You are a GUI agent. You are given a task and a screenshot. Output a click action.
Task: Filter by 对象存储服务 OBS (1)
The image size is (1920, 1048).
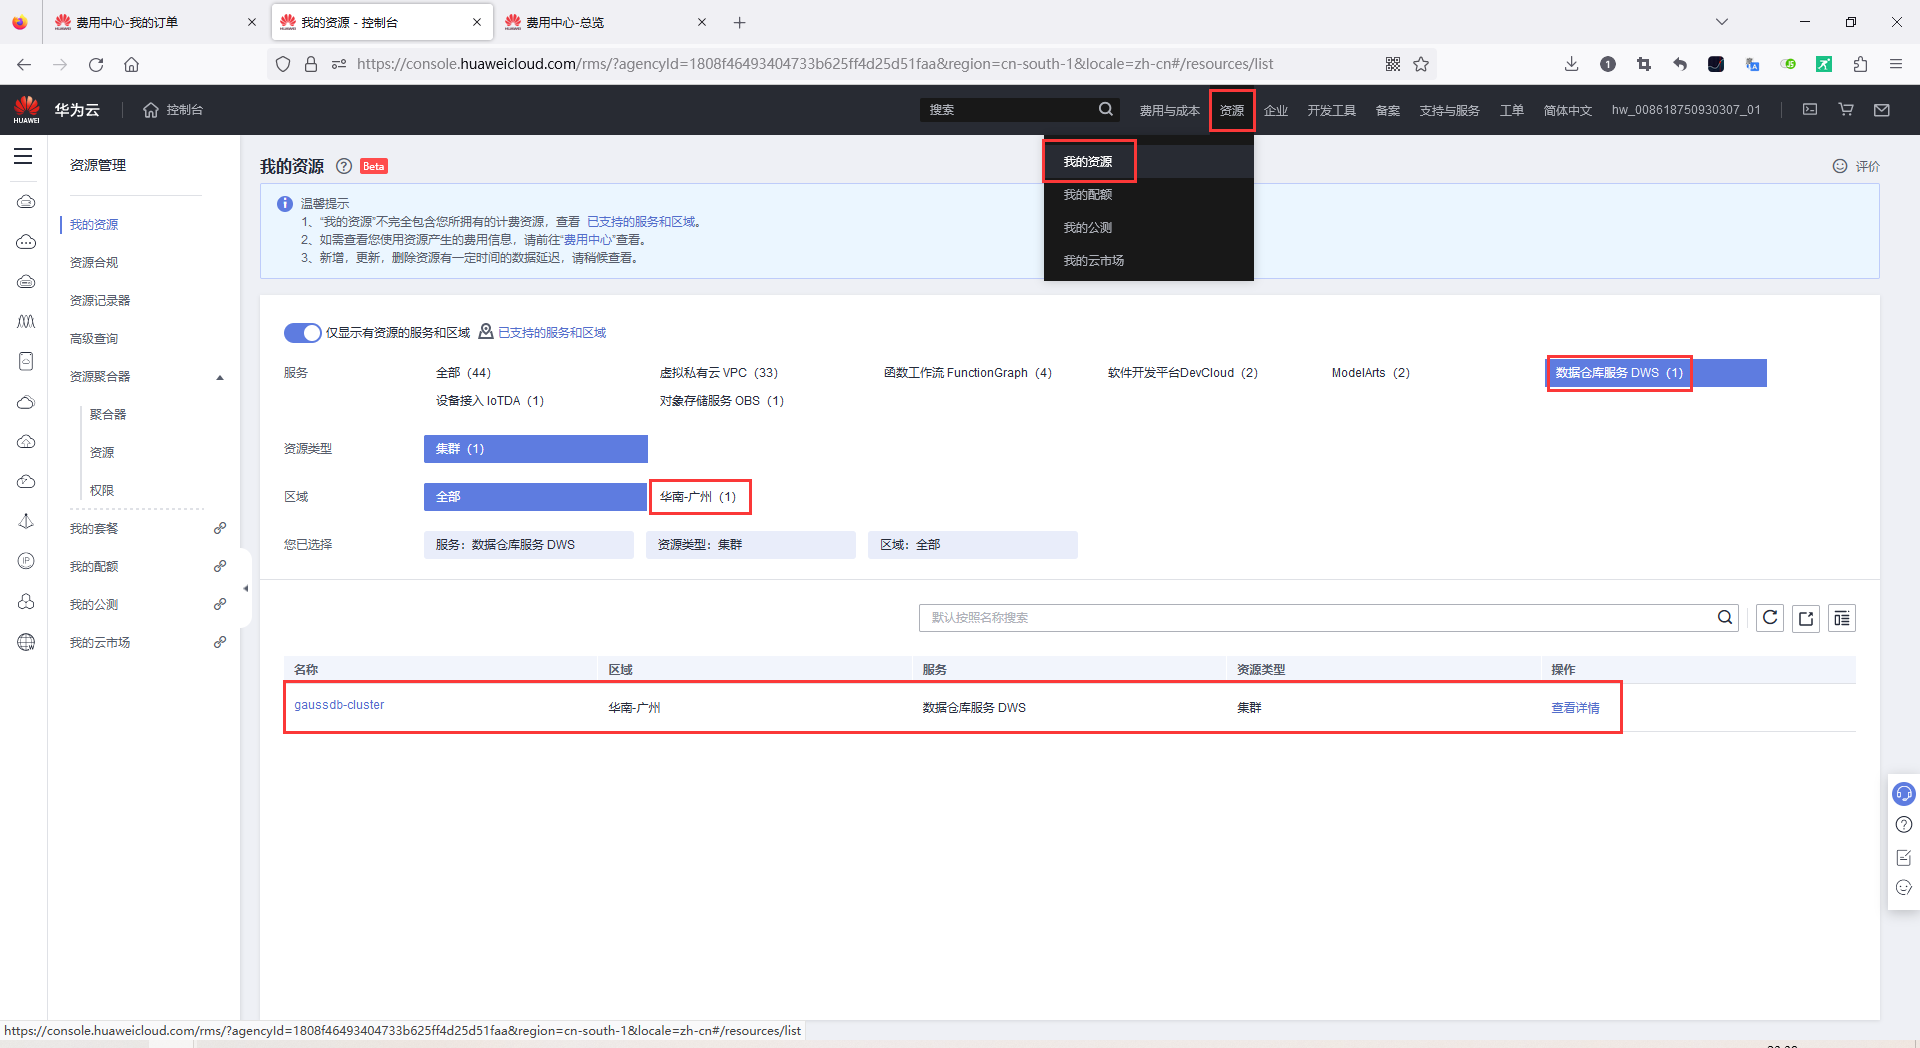click(x=722, y=401)
